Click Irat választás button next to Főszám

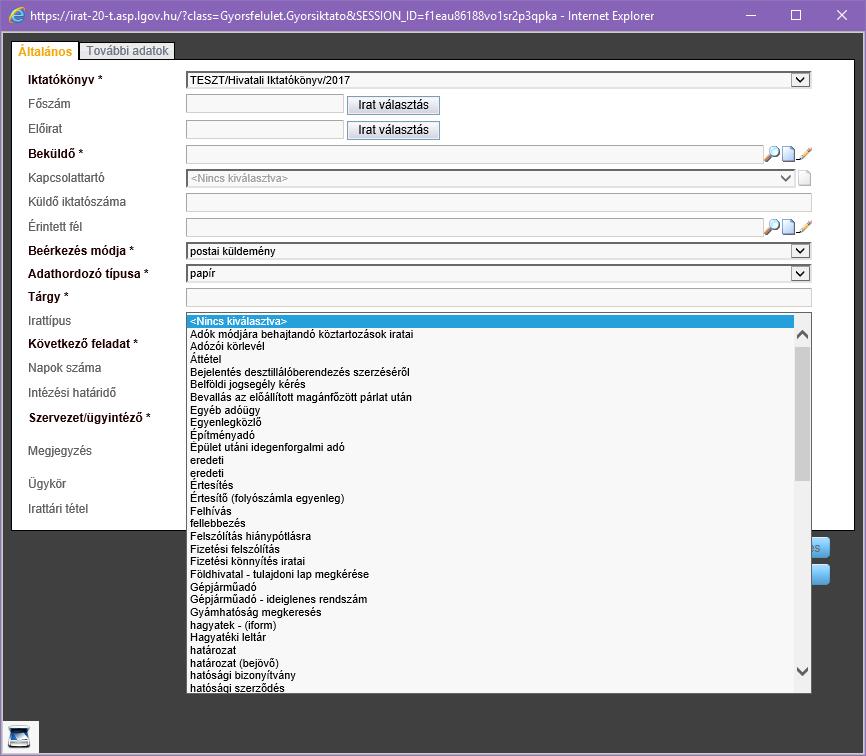(x=393, y=105)
